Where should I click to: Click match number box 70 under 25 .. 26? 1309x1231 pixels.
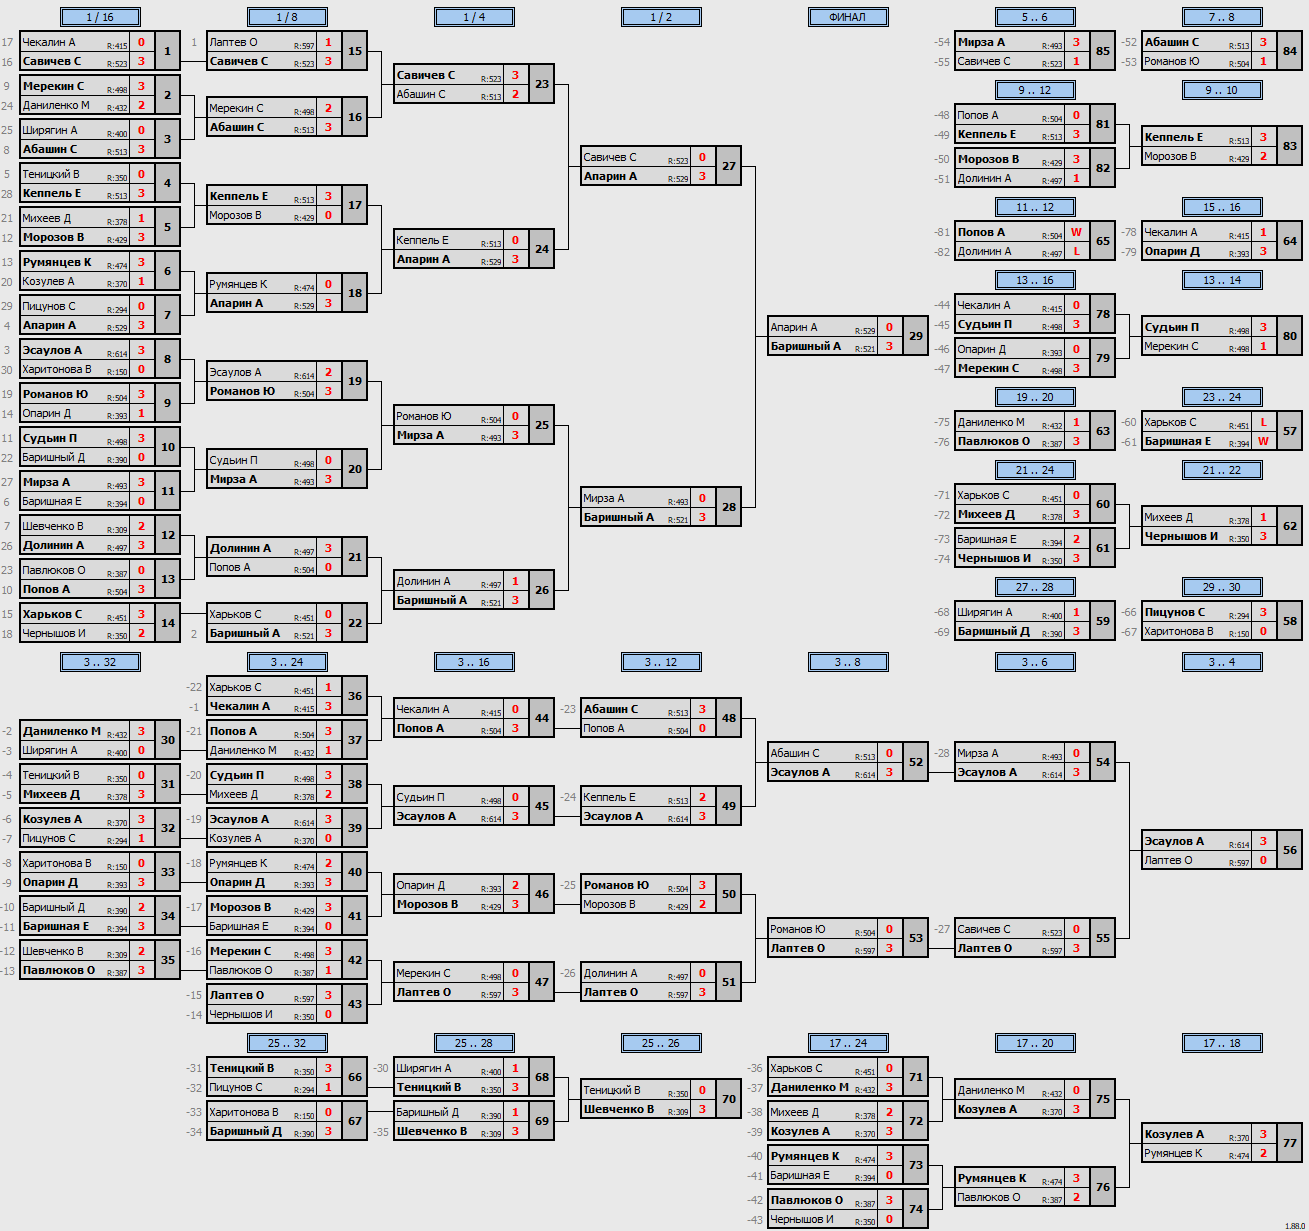pyautogui.click(x=729, y=1099)
